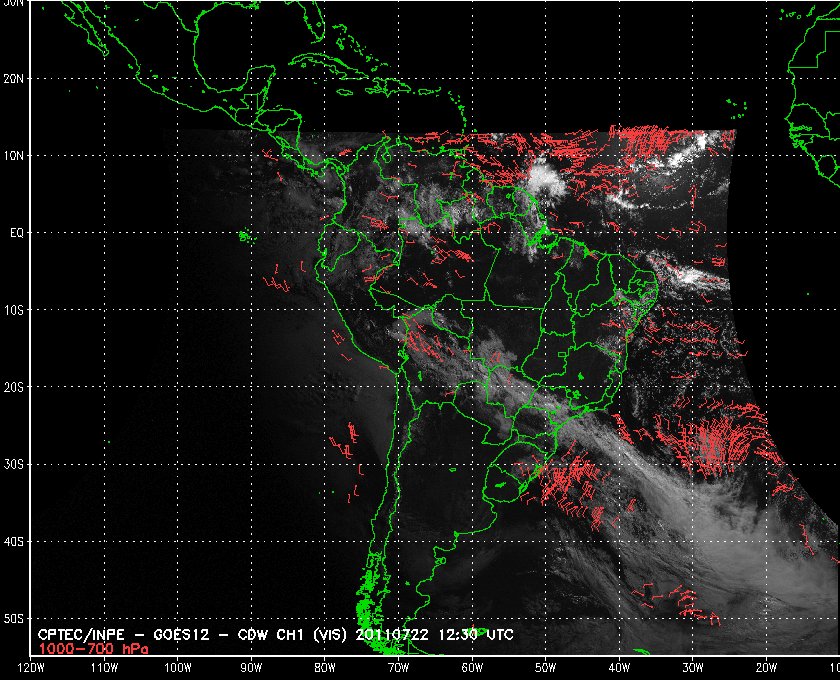
Task: Click the CDW CH1 (VIS) channel text
Action: [x=294, y=636]
